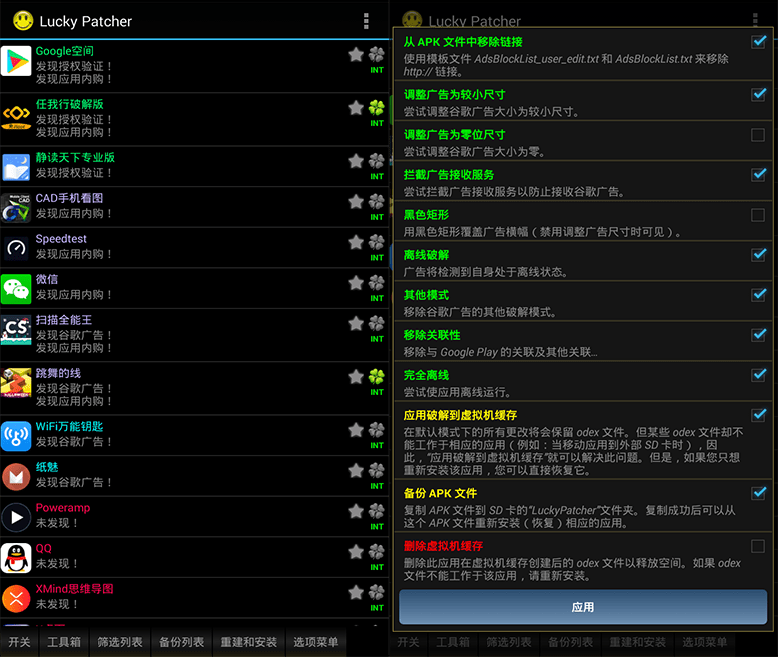Uncheck 从 APK 文件中移除链接 checkbox
Viewport: 778px width, 657px height.
(x=758, y=42)
